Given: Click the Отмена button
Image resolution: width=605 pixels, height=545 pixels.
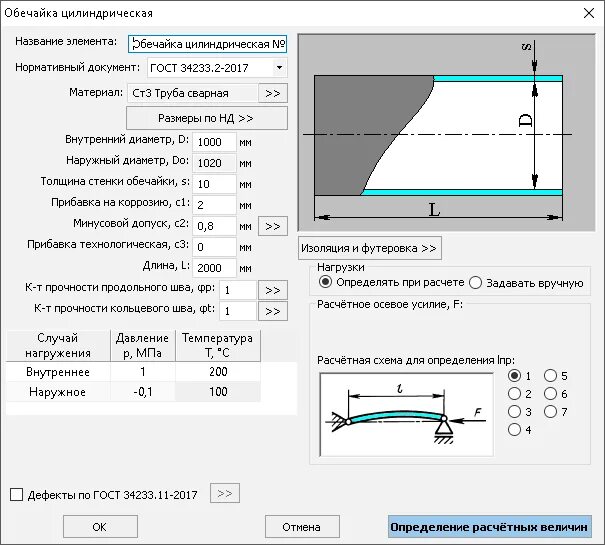Looking at the screenshot, I should [302, 527].
